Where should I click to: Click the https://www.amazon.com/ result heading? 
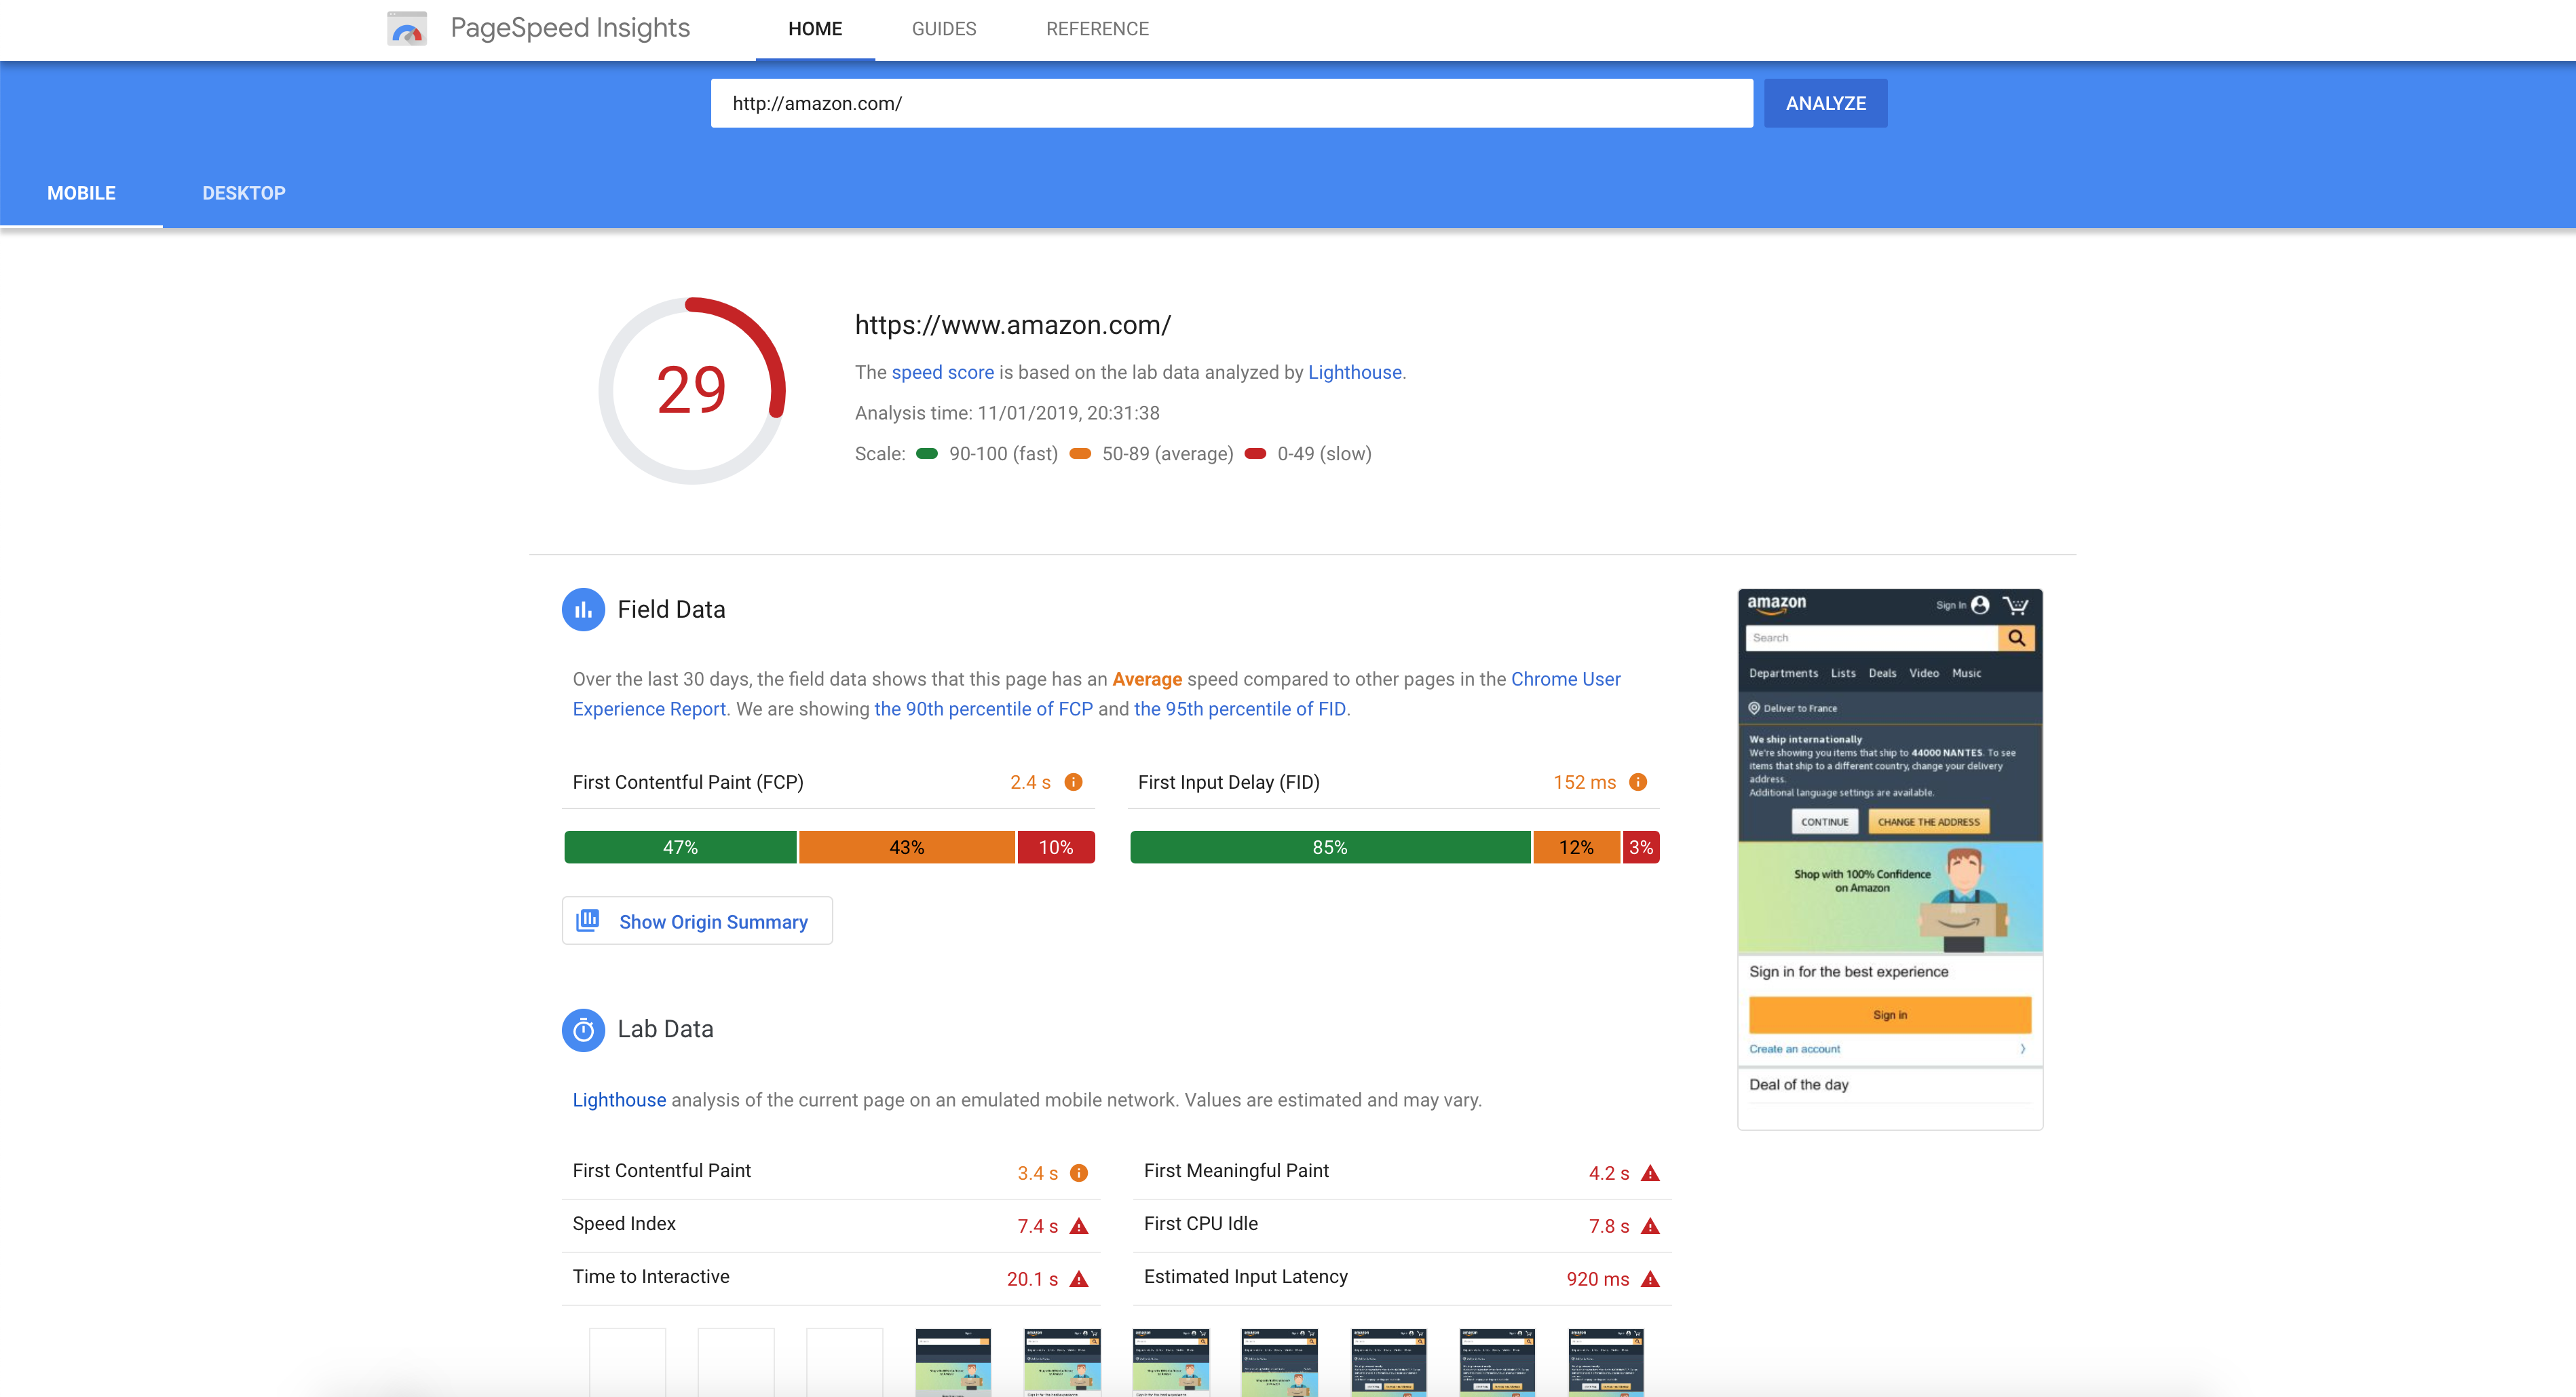1012,325
